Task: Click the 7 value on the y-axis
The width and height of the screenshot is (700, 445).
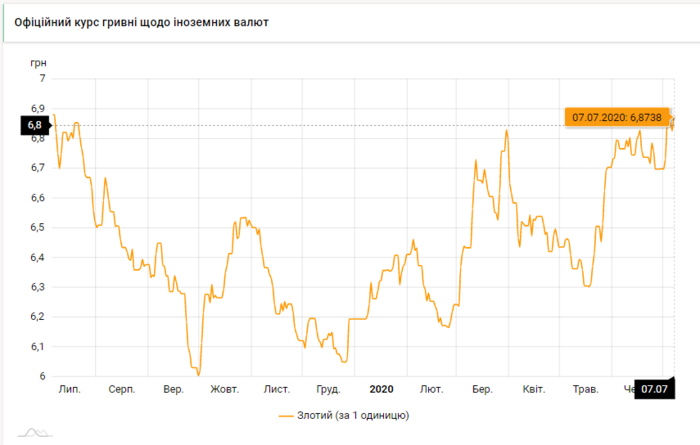Action: point(42,78)
